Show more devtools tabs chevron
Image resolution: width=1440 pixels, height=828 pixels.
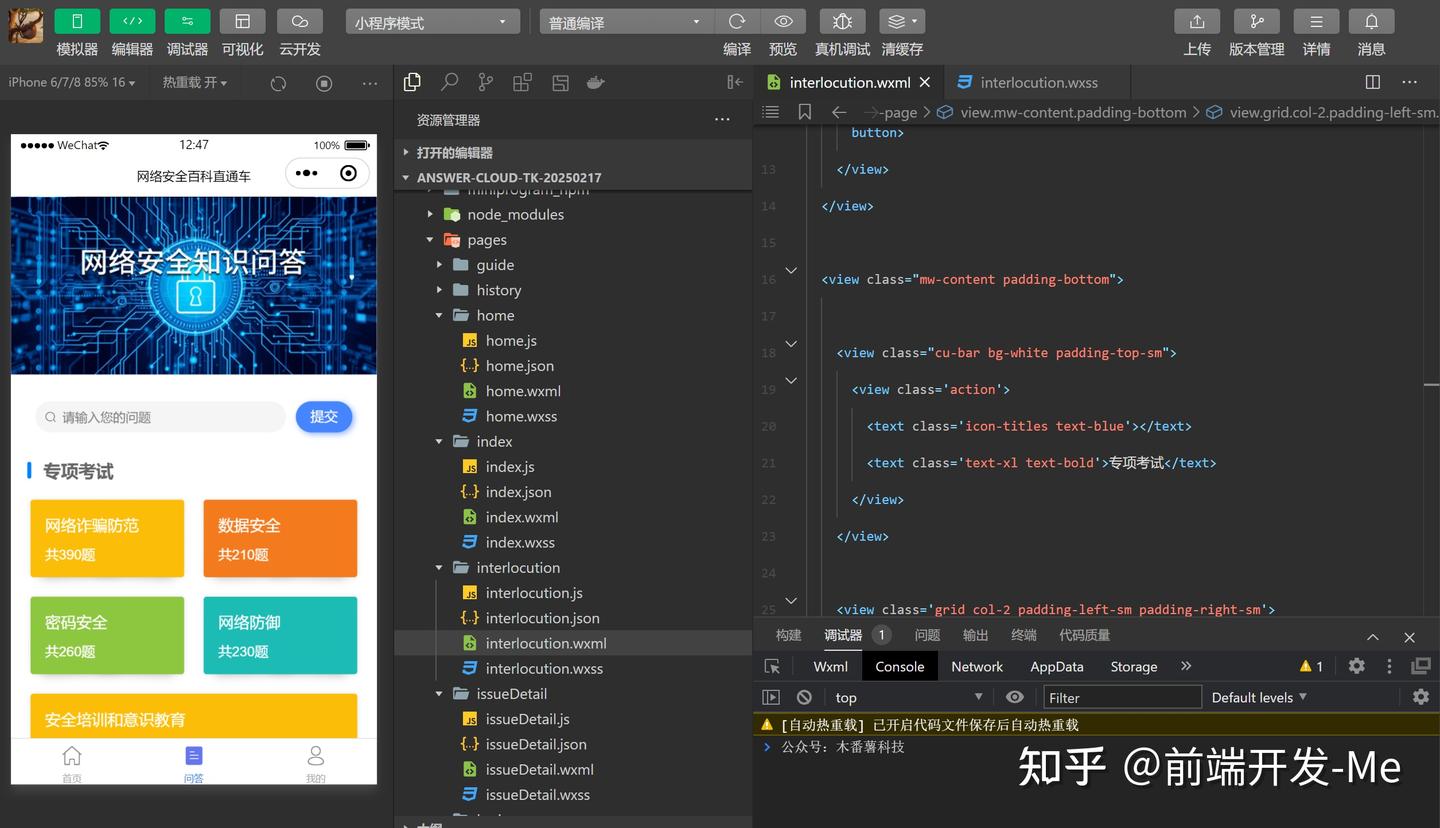pos(1186,666)
